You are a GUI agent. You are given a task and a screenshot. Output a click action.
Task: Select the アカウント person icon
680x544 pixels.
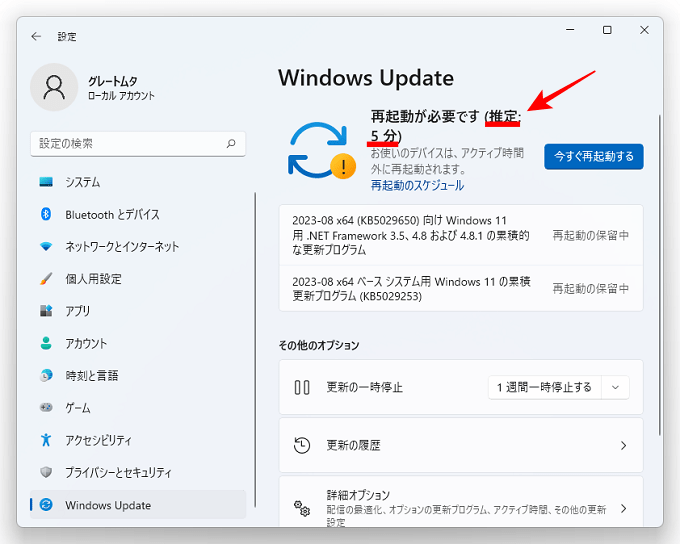[x=46, y=343]
